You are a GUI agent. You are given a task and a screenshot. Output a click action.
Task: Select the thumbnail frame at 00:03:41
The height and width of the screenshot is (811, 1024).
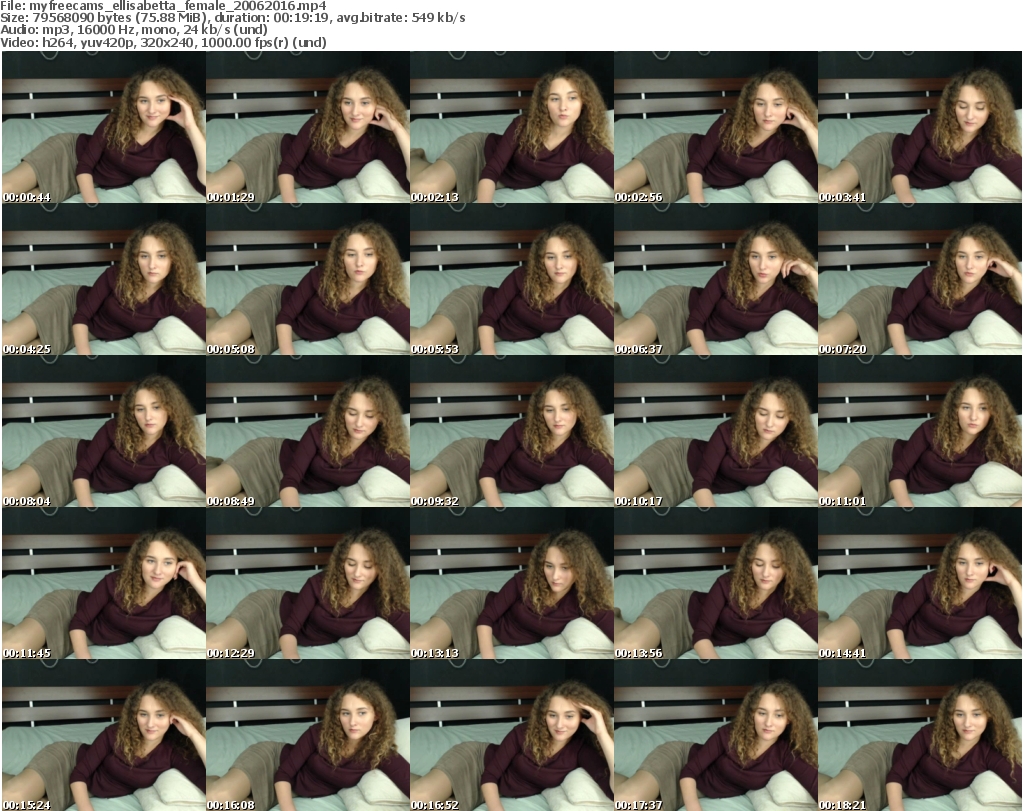tap(920, 127)
